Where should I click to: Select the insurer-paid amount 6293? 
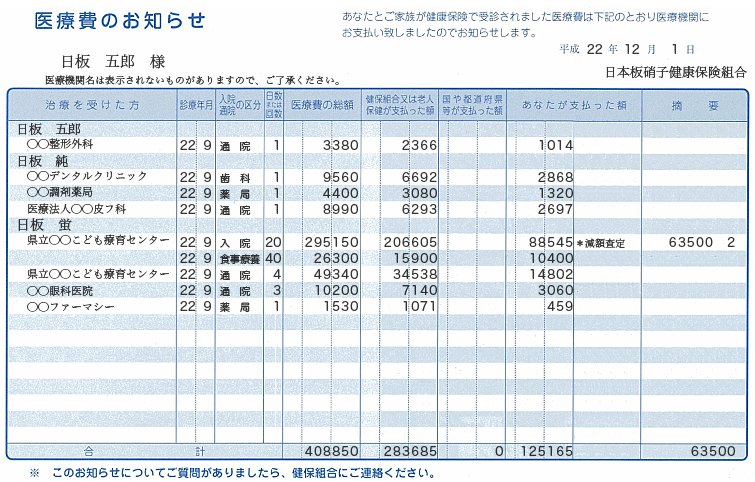point(419,209)
